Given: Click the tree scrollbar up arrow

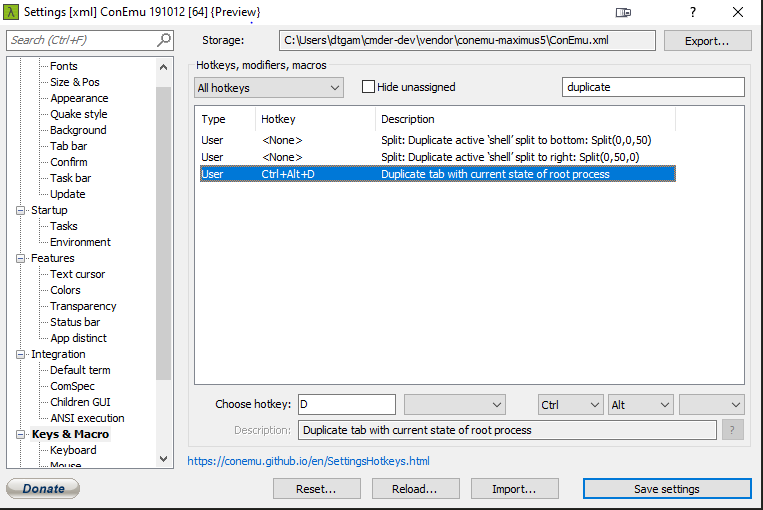Looking at the screenshot, I should pos(164,67).
